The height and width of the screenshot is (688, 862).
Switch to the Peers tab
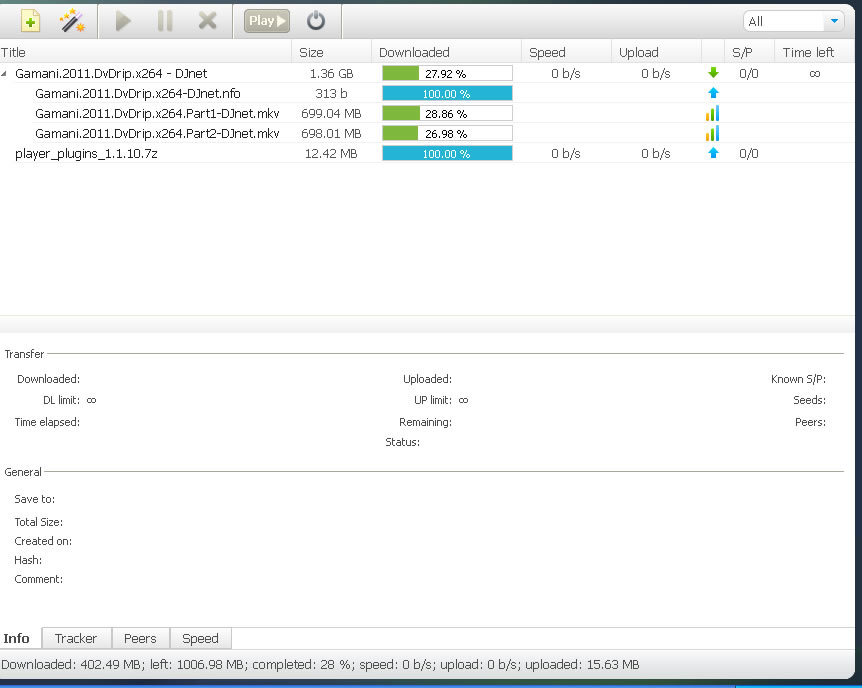tap(141, 639)
